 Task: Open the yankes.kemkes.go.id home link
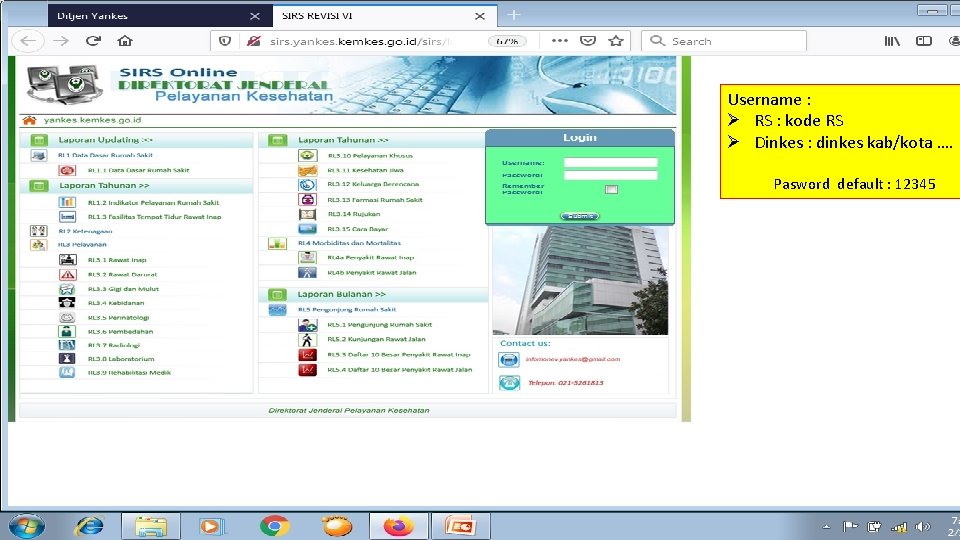coord(92,120)
